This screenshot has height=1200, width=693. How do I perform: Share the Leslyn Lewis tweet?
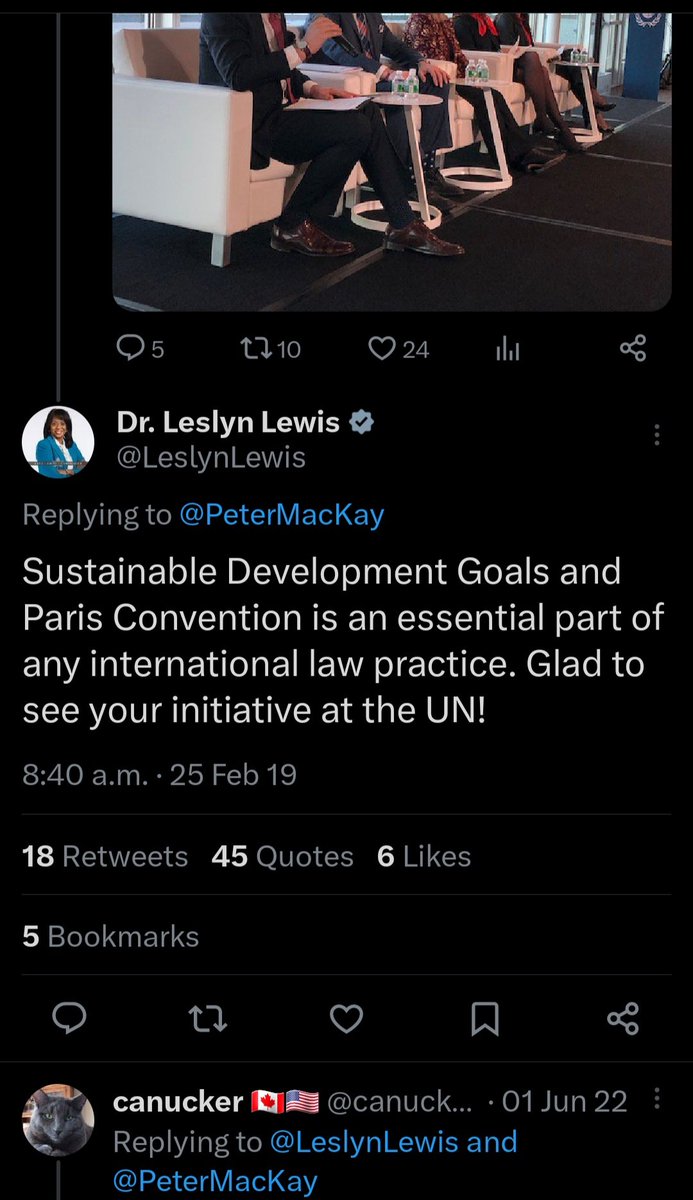[x=623, y=1018]
